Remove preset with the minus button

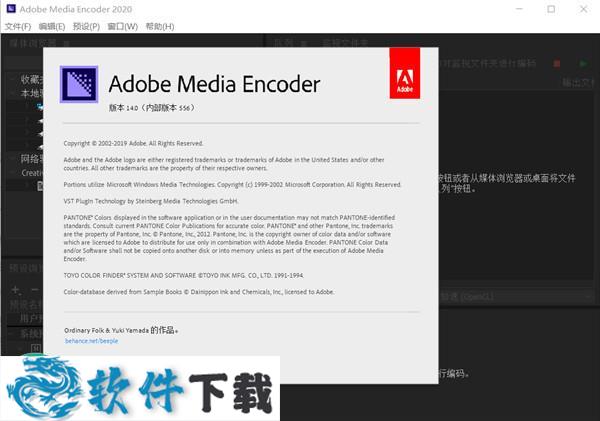pyautogui.click(x=34, y=290)
